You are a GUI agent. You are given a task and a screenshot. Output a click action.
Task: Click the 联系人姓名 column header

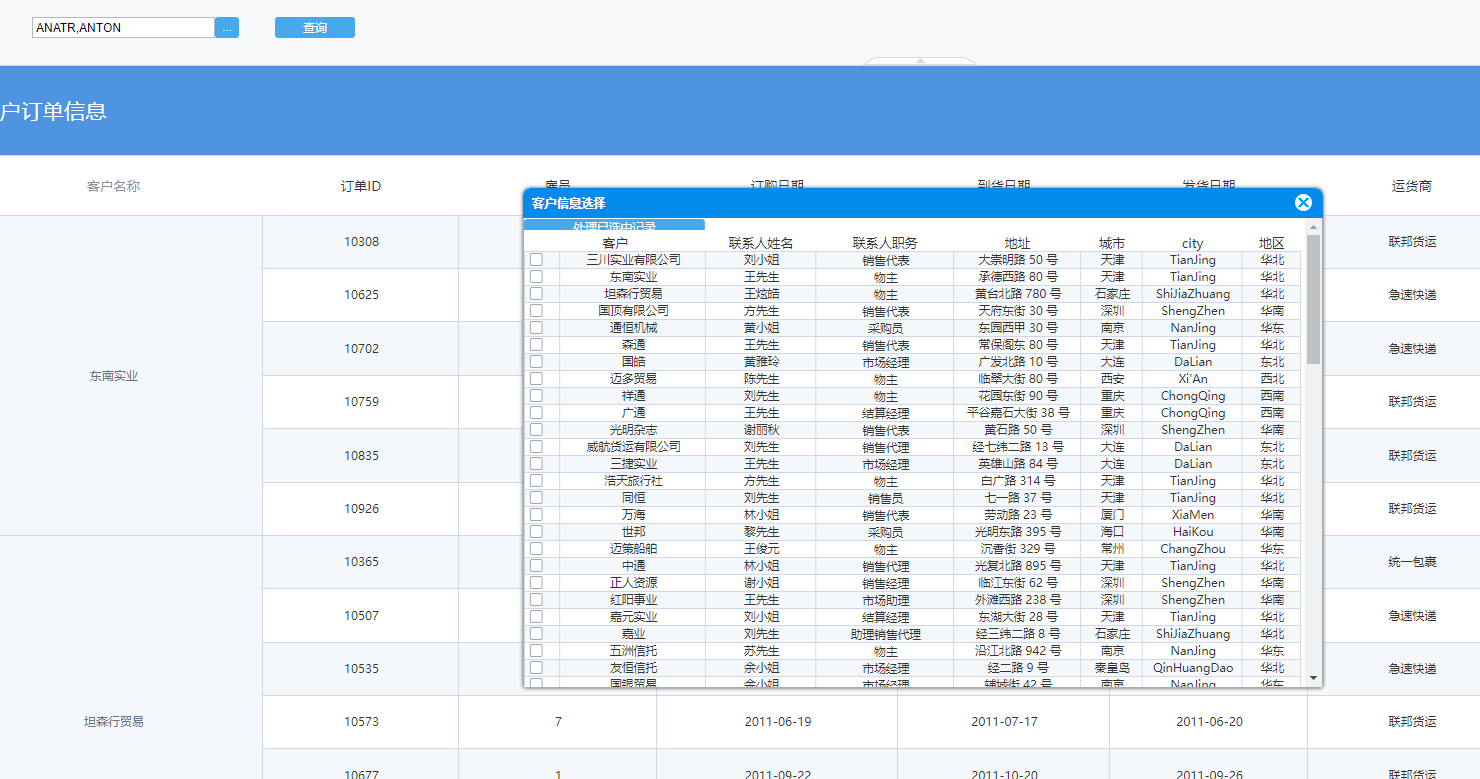pos(761,243)
